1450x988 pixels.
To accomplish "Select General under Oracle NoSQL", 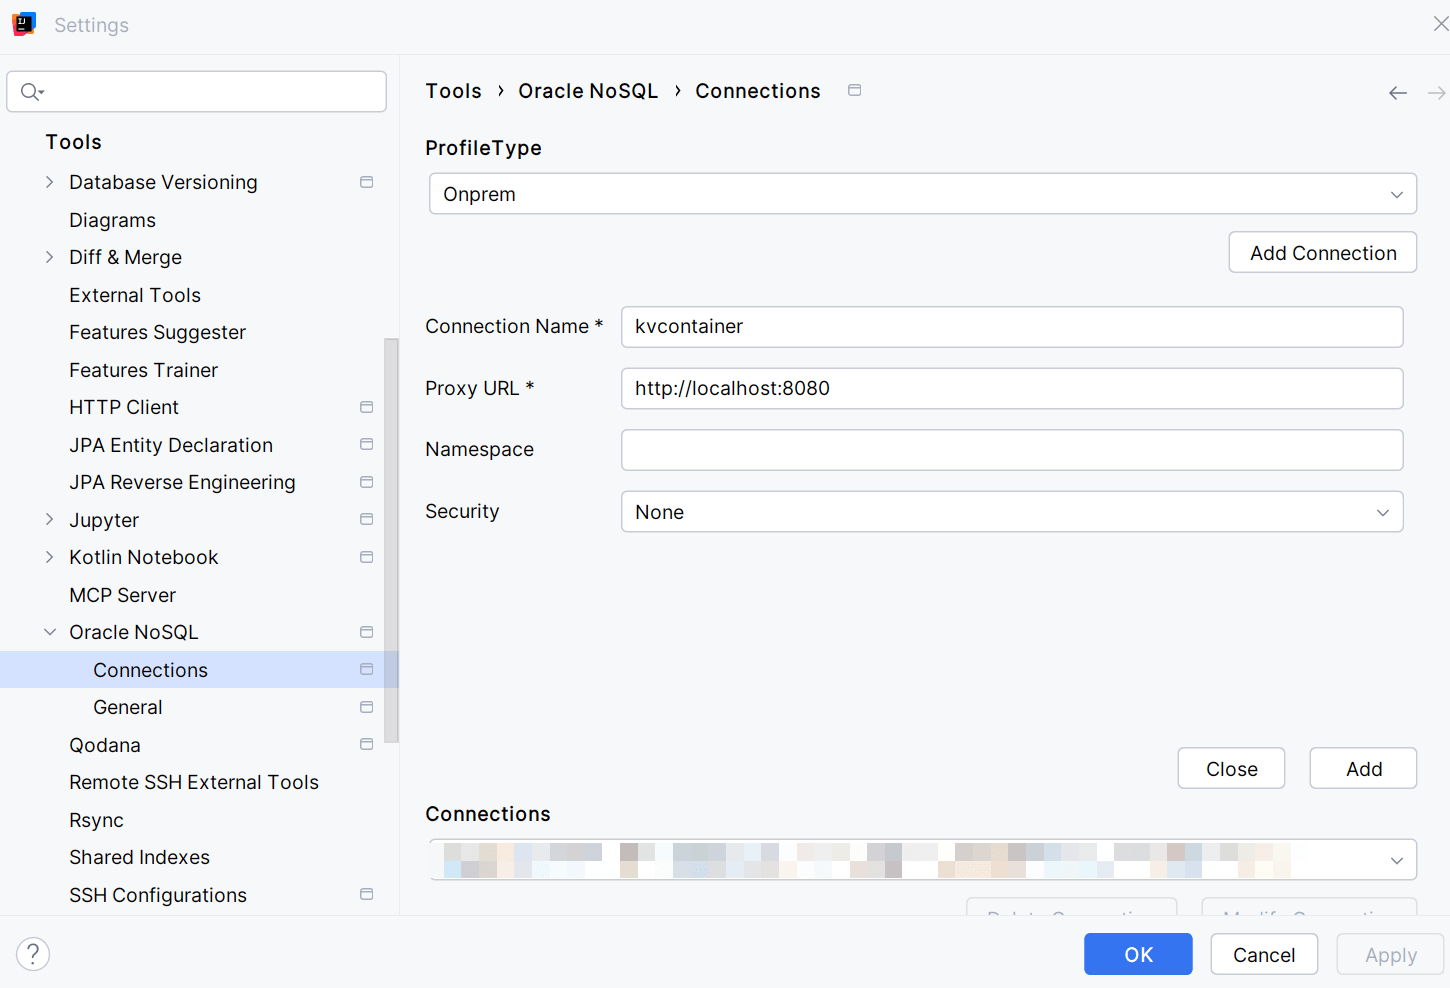I will click(x=128, y=707).
